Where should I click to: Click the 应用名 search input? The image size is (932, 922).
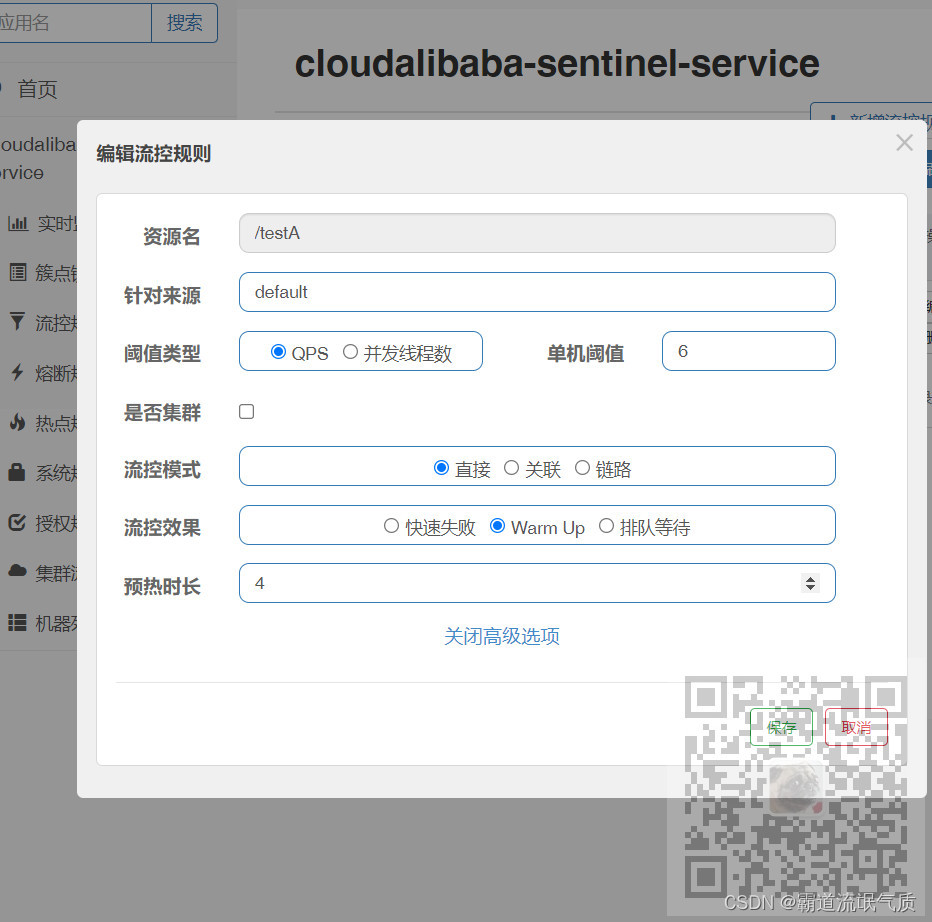tap(74, 23)
